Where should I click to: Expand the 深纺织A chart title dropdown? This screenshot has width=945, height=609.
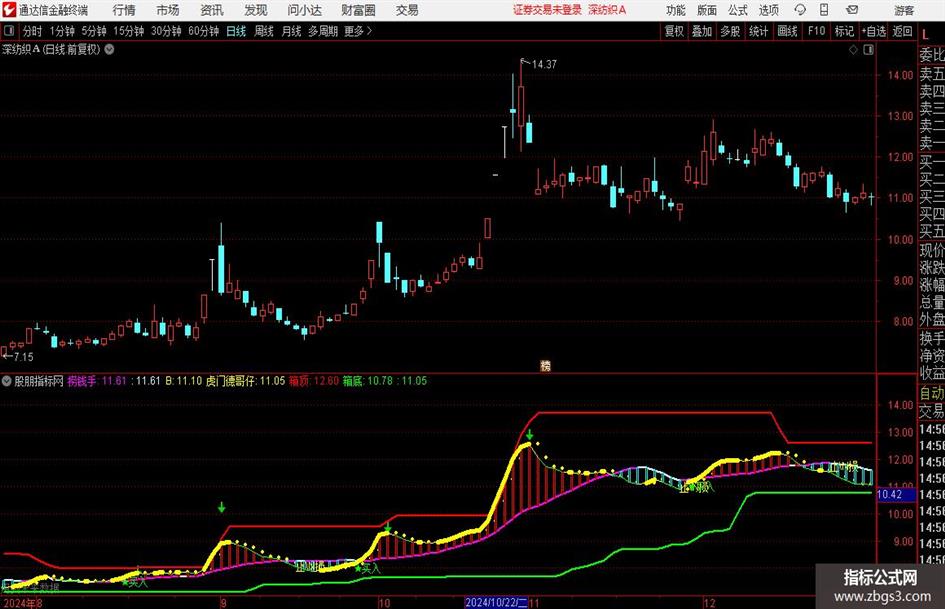[x=109, y=49]
